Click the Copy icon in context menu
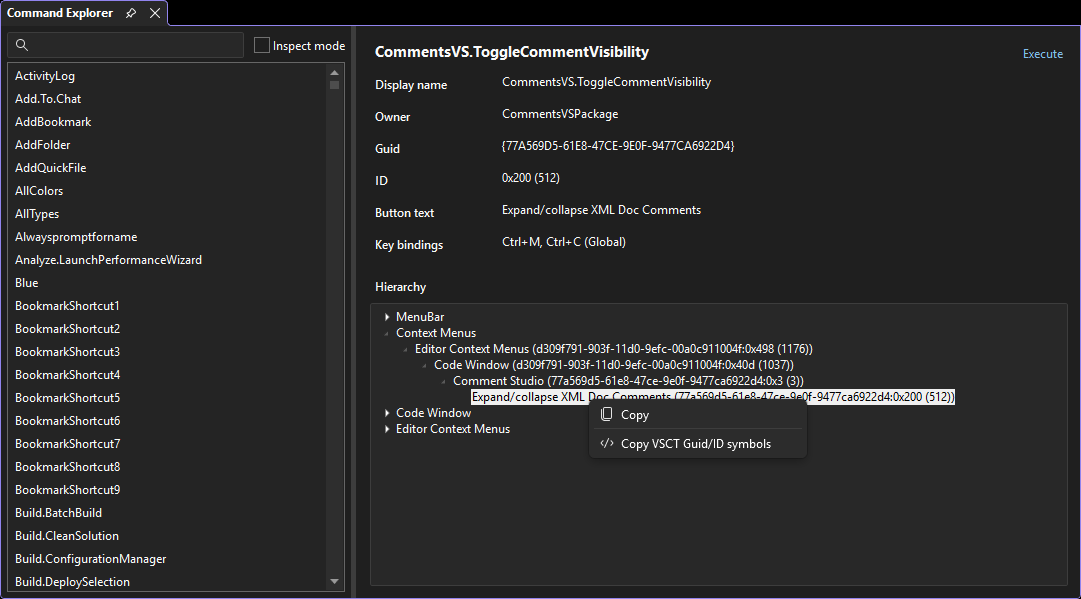This screenshot has height=599, width=1081. tap(606, 415)
